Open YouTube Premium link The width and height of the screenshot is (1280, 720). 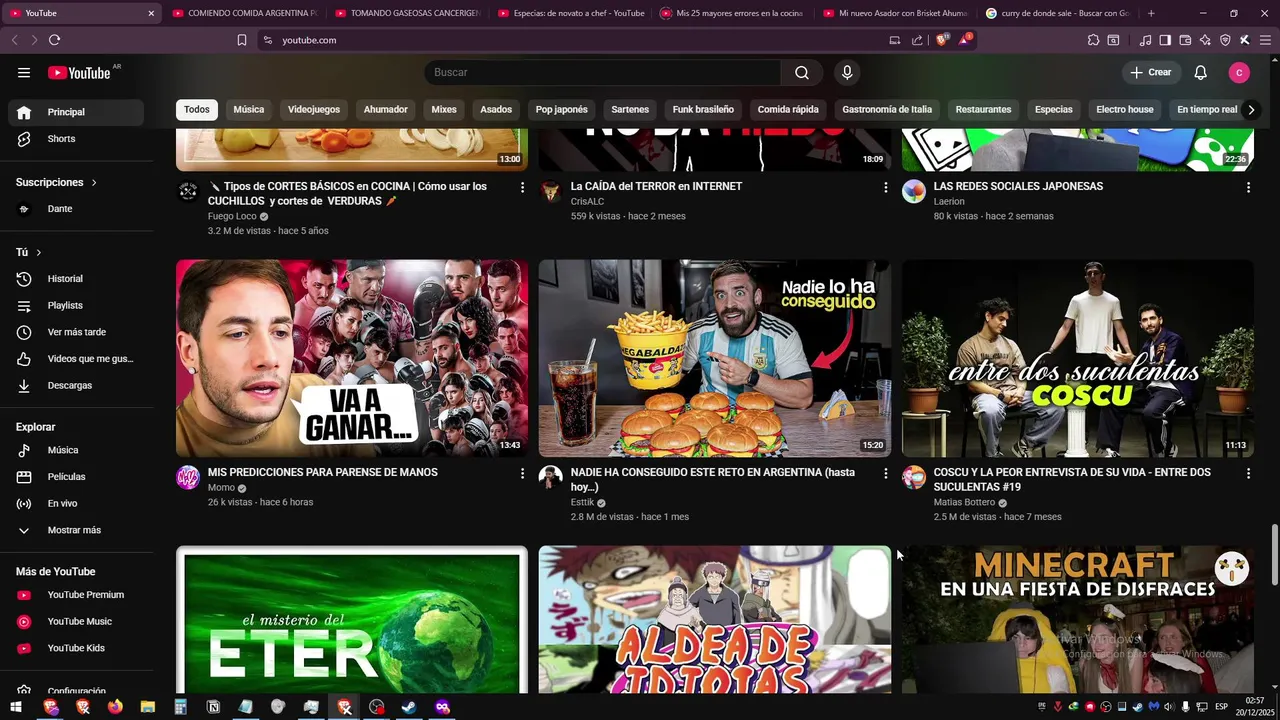click(76, 595)
